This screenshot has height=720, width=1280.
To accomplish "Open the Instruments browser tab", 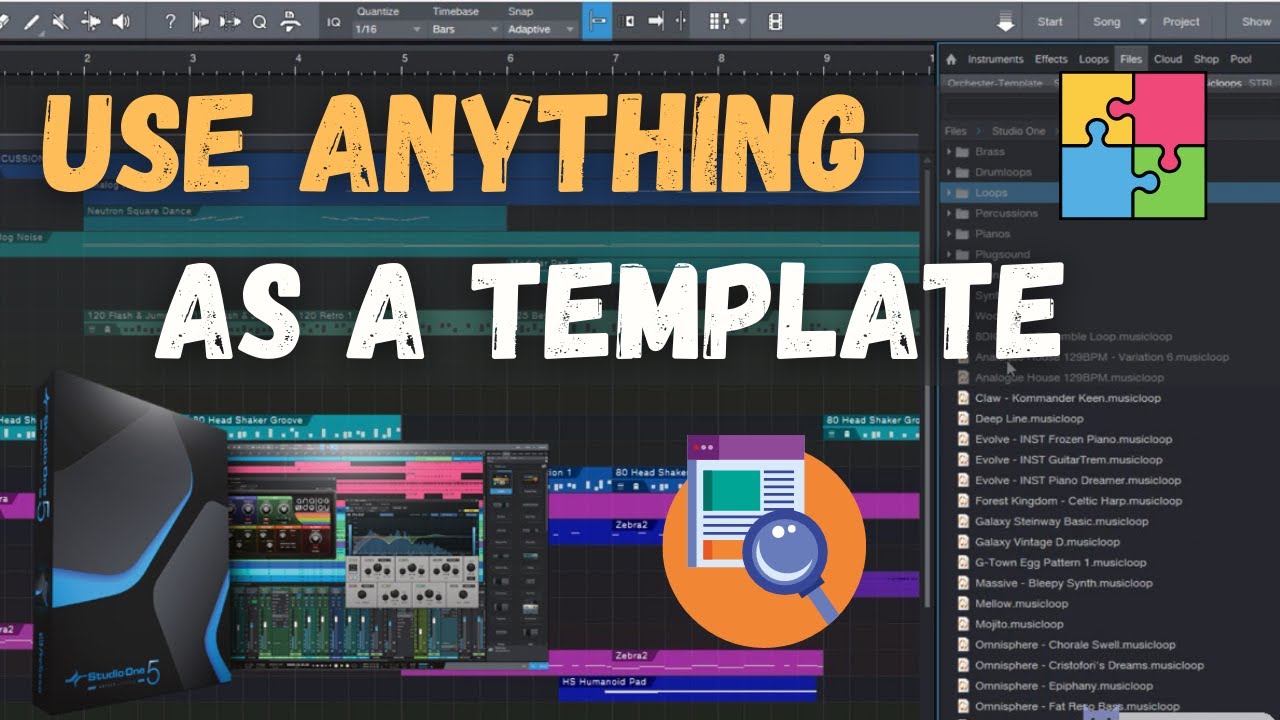I will pos(995,59).
